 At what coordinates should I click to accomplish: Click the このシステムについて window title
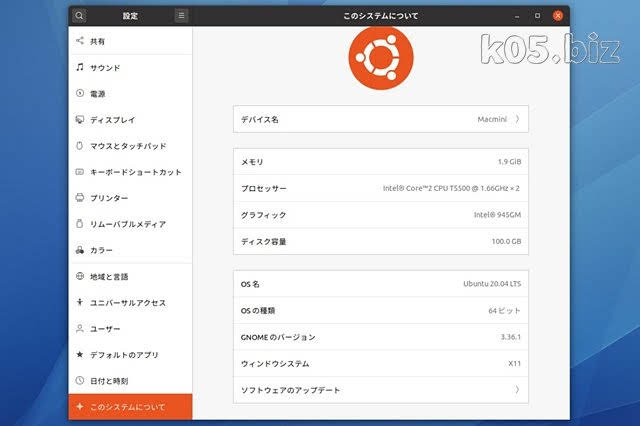point(380,16)
